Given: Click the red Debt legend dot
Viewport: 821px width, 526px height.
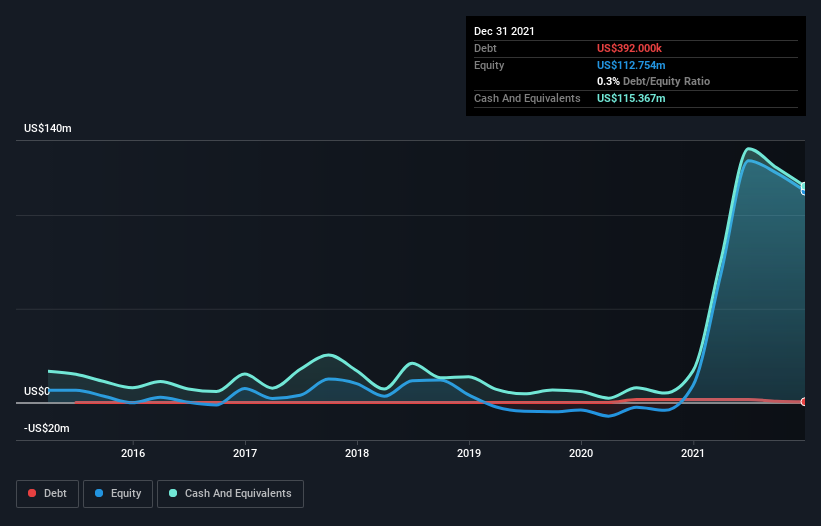Looking at the screenshot, I should [x=32, y=493].
